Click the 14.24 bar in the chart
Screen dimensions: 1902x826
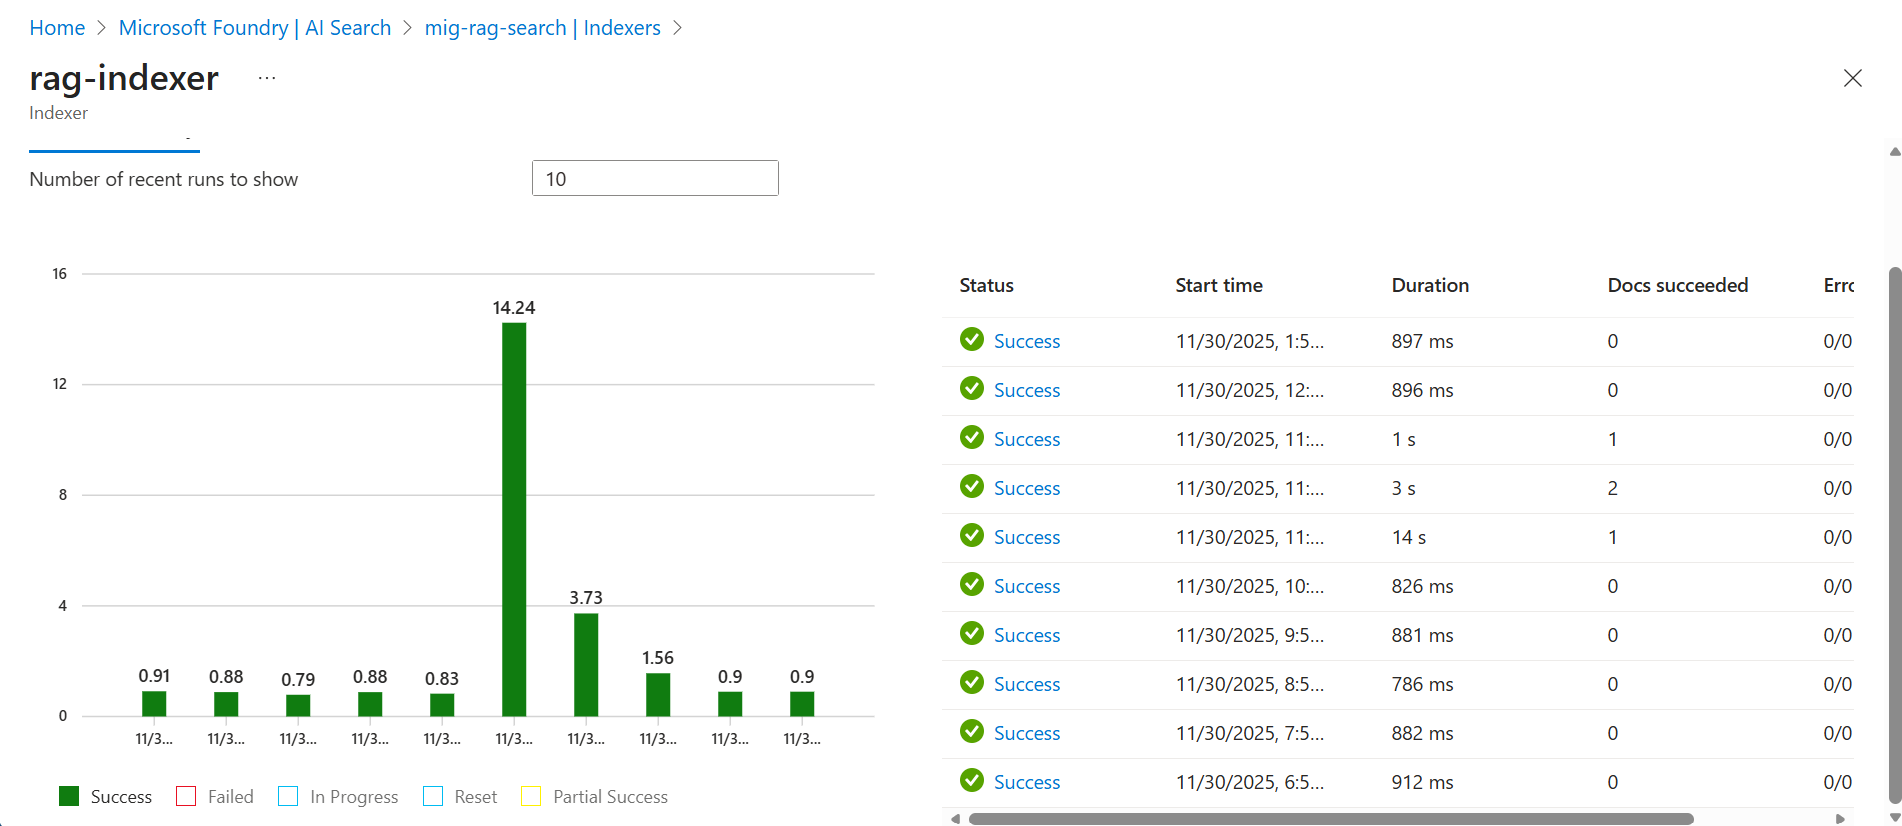pos(514,519)
